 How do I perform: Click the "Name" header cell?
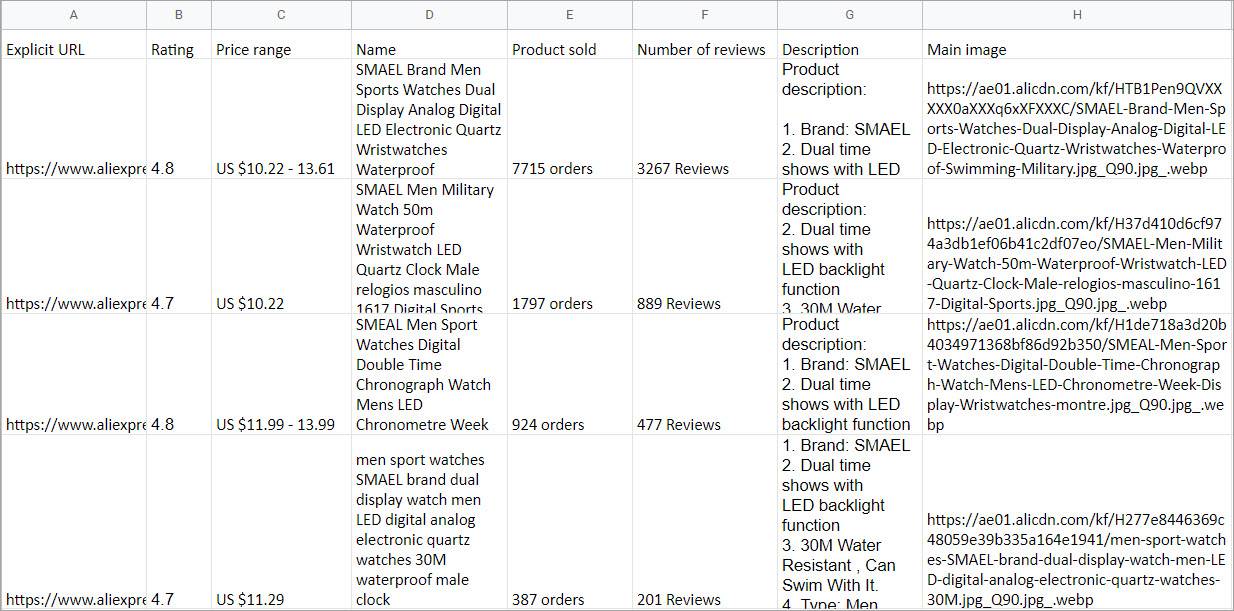point(429,45)
